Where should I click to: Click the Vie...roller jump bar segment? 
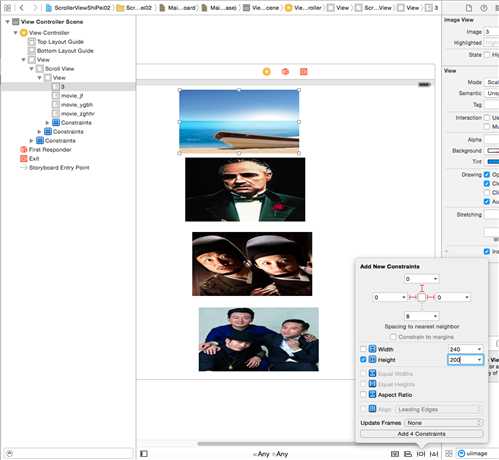coord(303,7)
